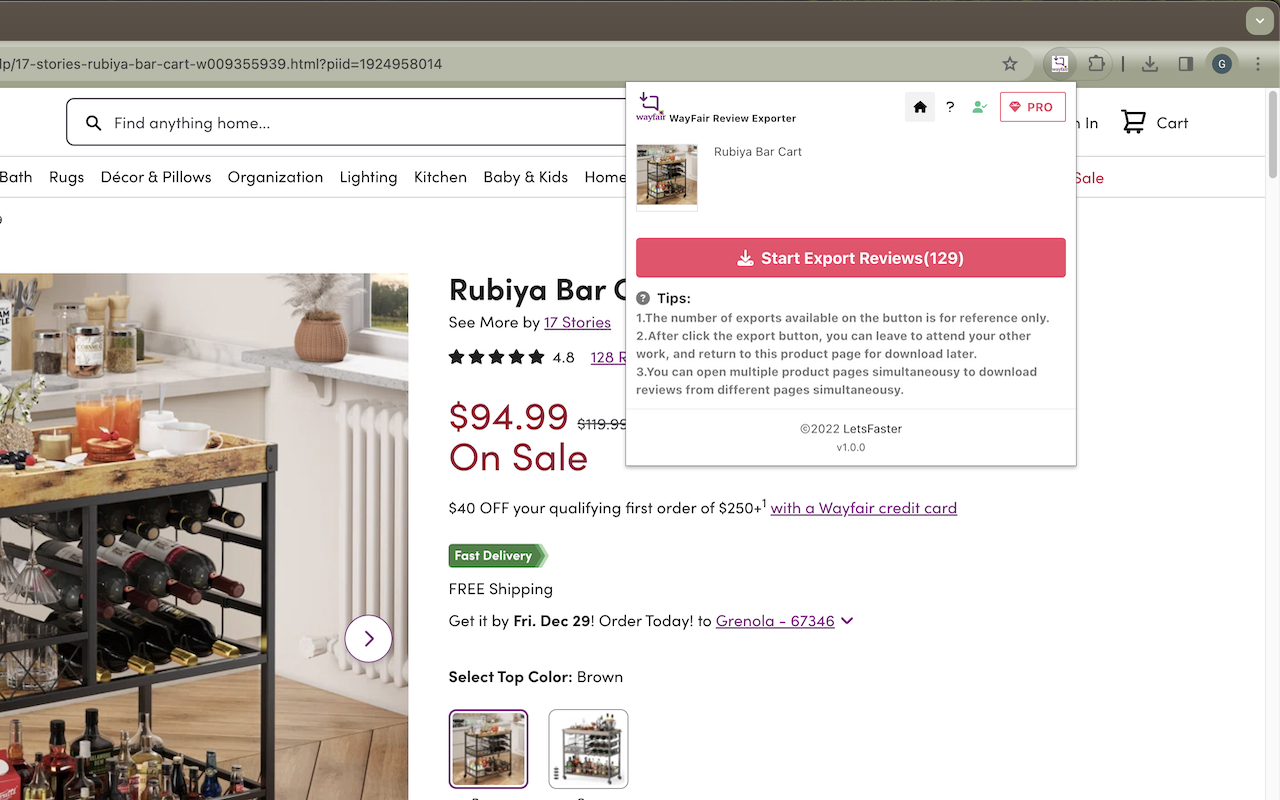Open the help question mark in popup
The width and height of the screenshot is (1280, 800).
(950, 107)
